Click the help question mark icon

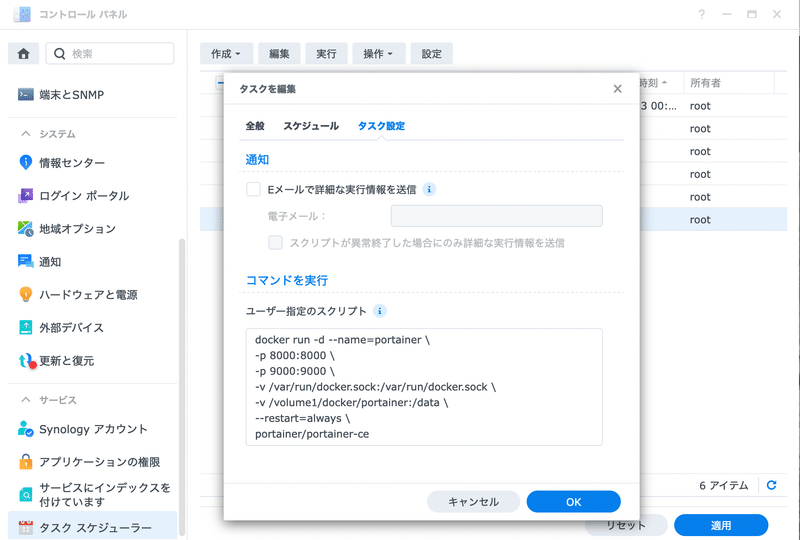(x=702, y=14)
